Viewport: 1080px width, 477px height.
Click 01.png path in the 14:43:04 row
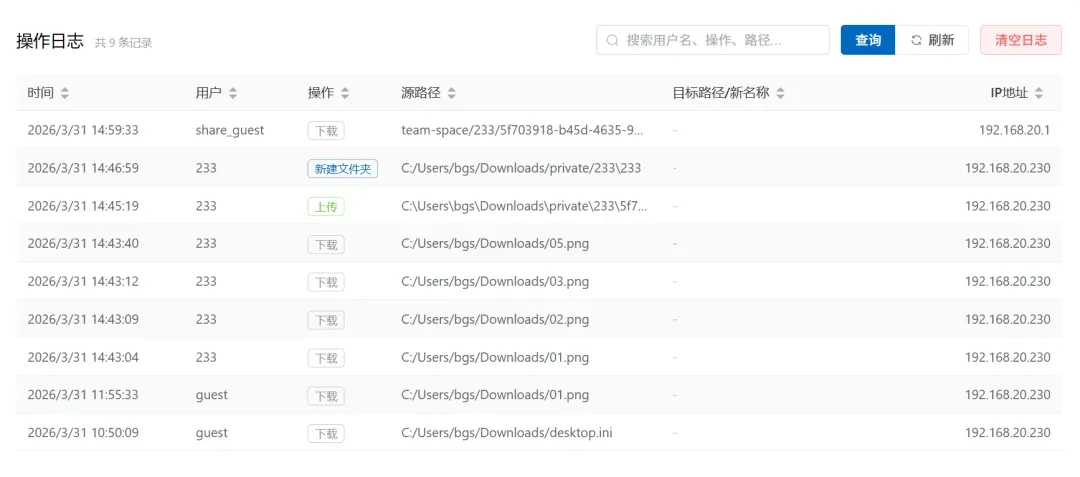495,357
